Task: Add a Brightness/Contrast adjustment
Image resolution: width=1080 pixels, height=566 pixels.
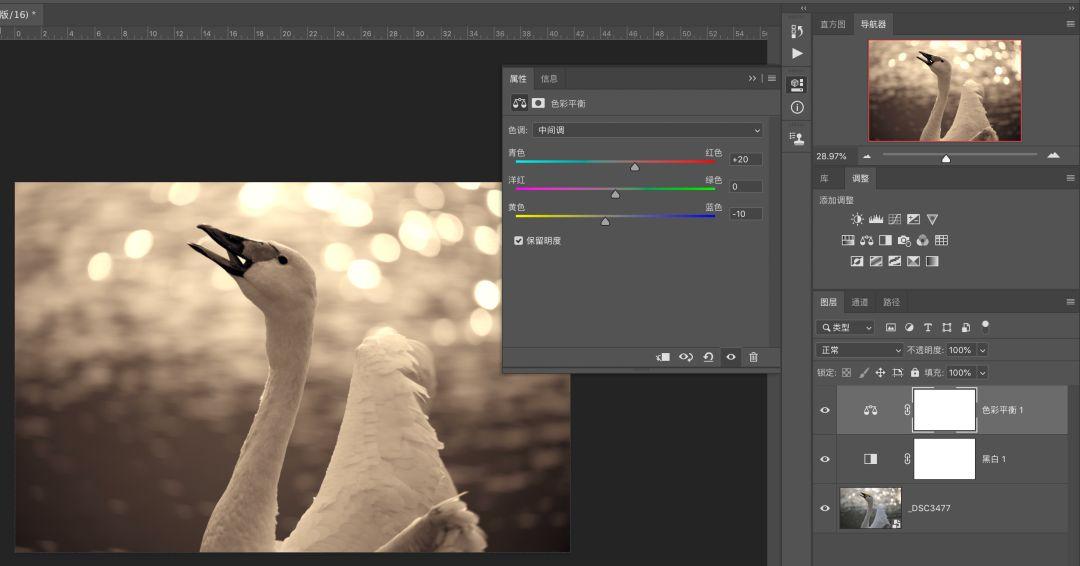Action: [x=857, y=219]
